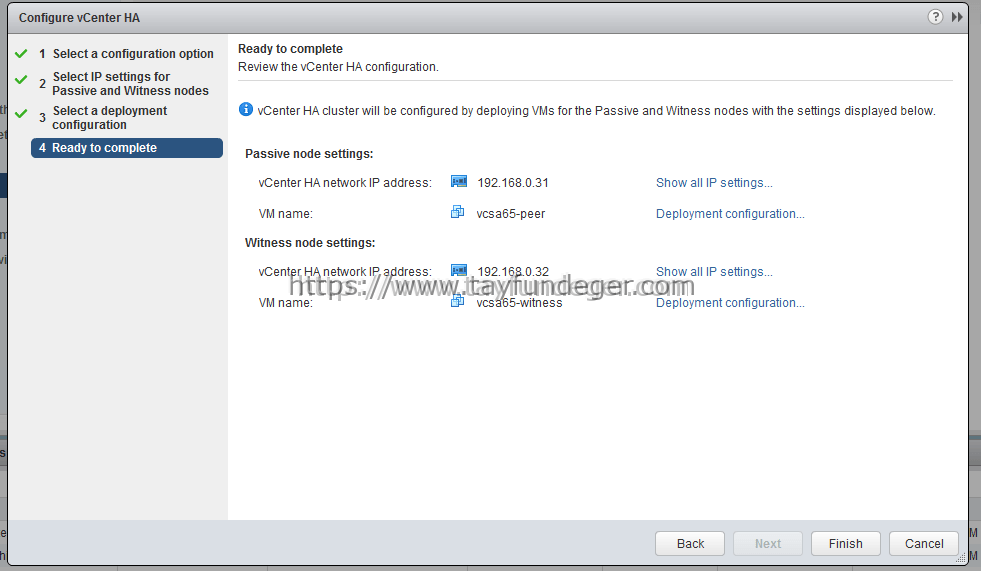
Task: Click the witness IP address 192.168.0.32
Action: (x=513, y=271)
